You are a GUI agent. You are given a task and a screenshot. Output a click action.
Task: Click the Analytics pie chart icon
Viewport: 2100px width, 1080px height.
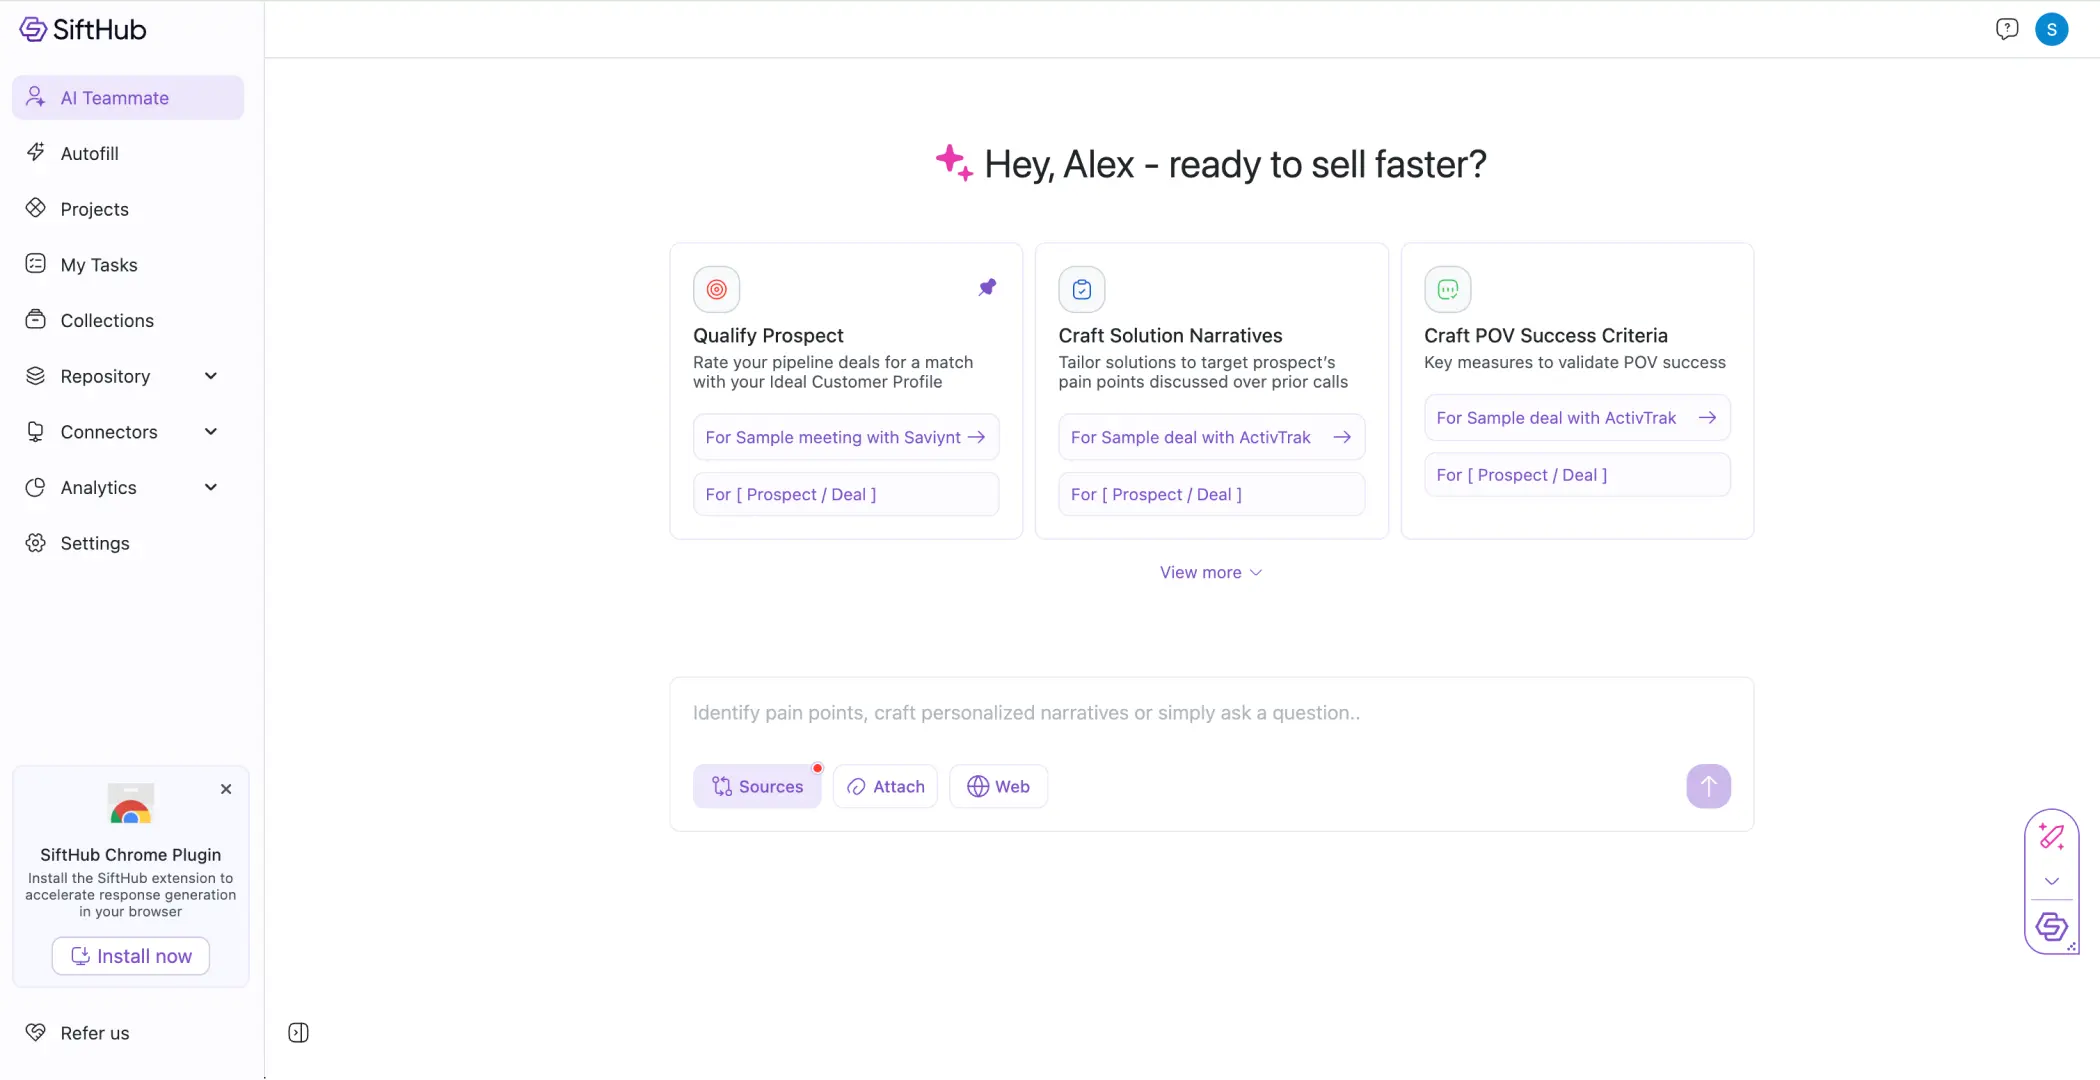click(x=36, y=487)
